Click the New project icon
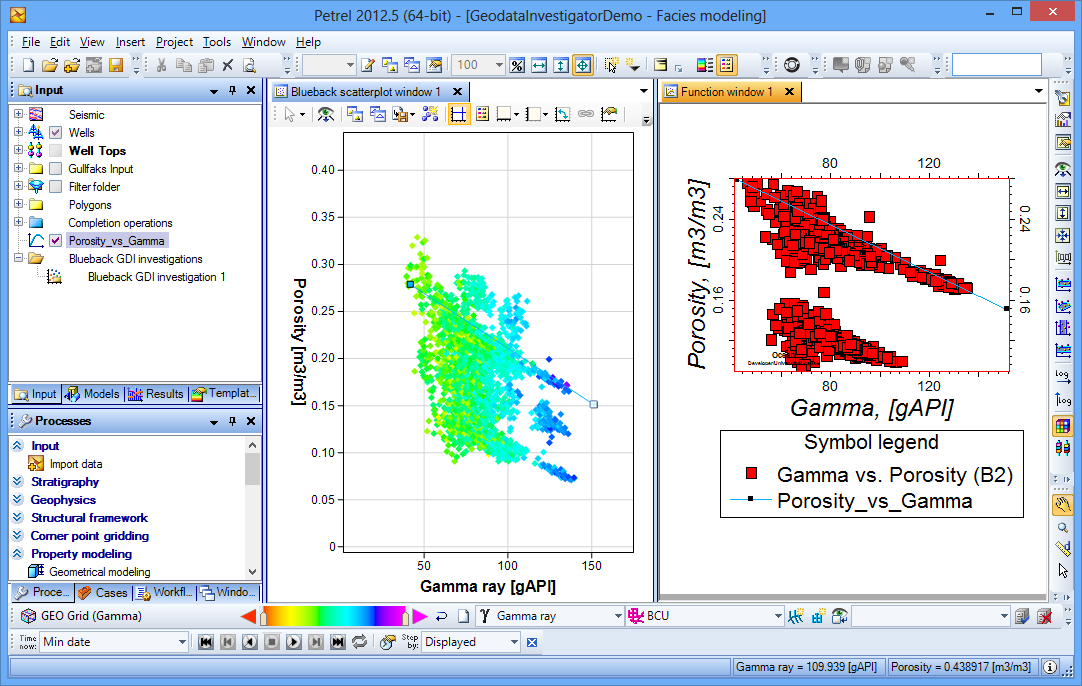1082x686 pixels. [28, 65]
